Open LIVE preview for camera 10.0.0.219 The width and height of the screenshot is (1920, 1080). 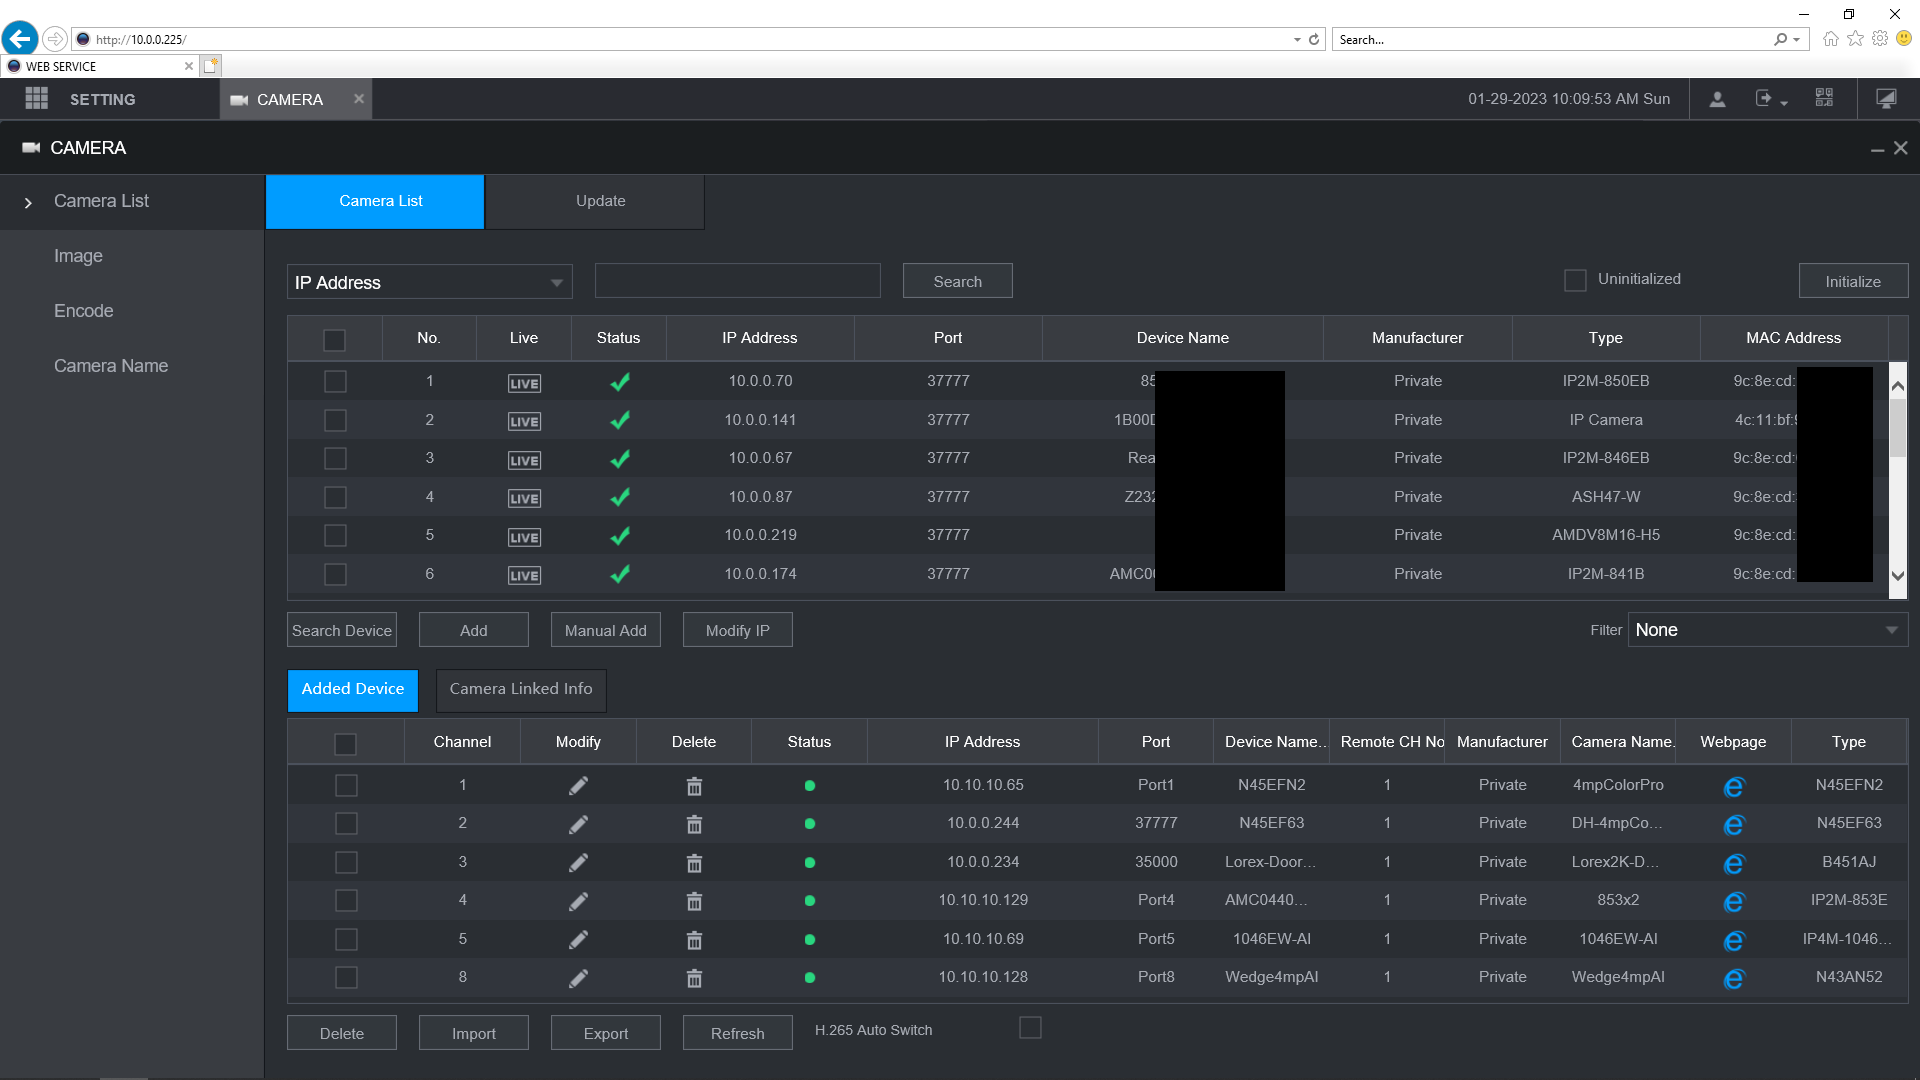click(524, 537)
